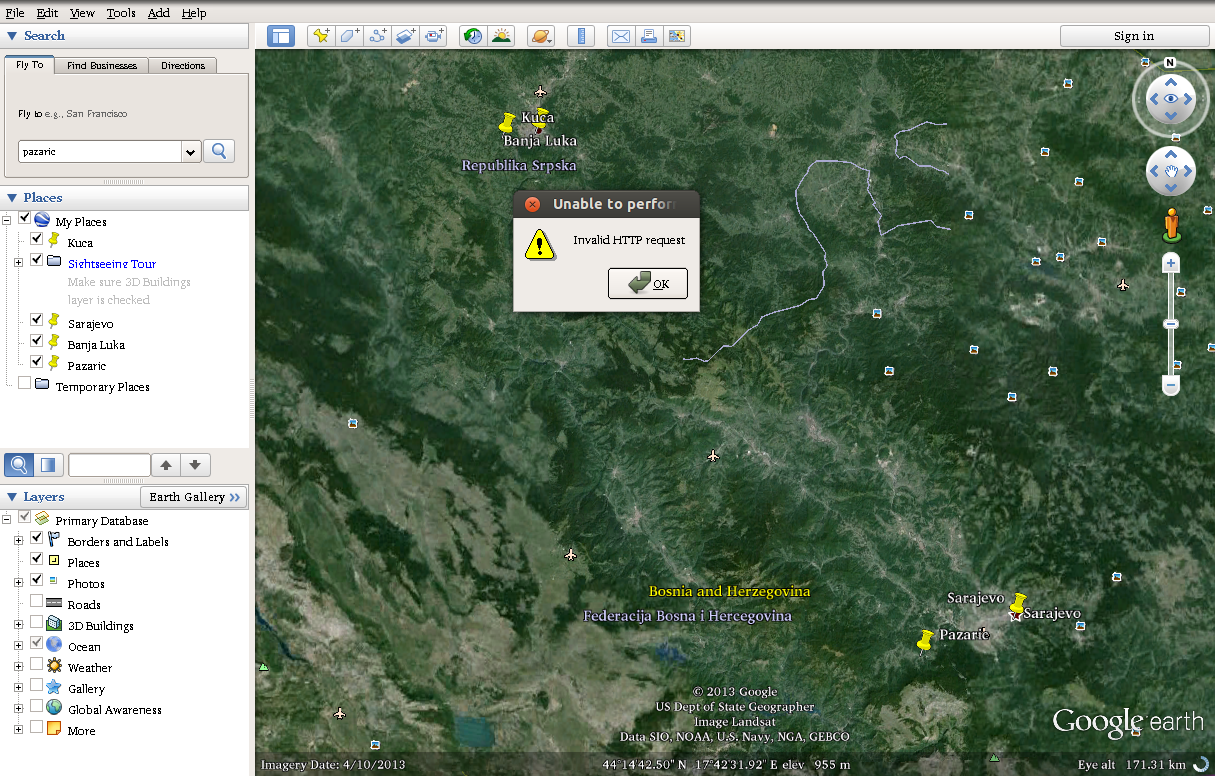The height and width of the screenshot is (776, 1215).
Task: Open the File menu
Action: point(15,13)
